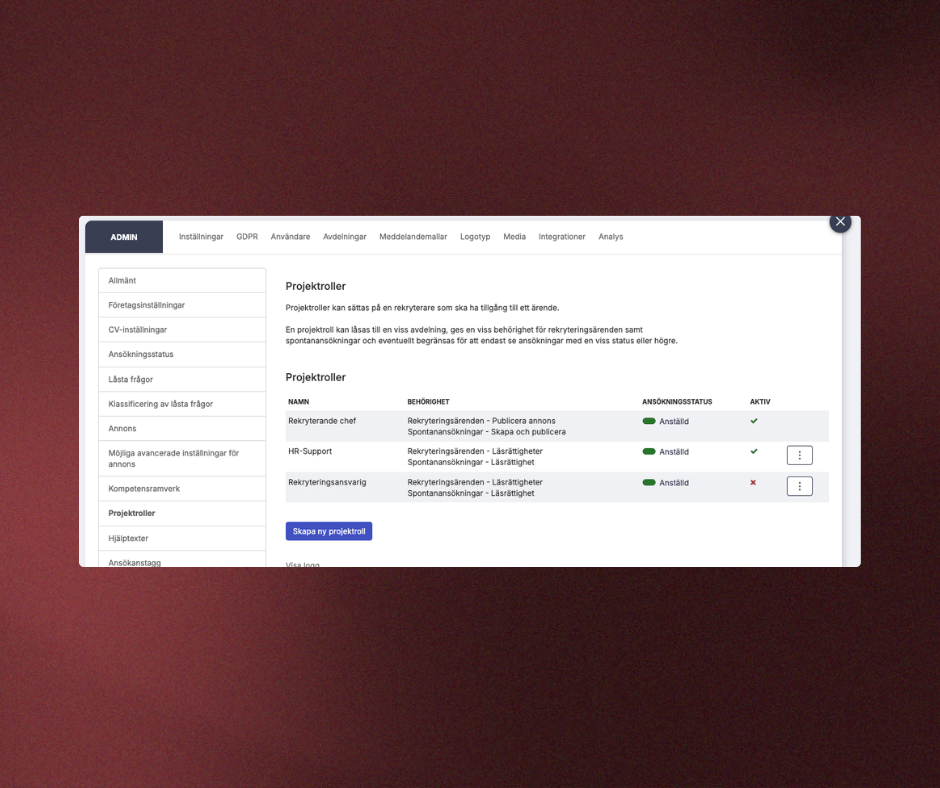Viewport: 940px width, 788px height.
Task: Open Företagsinställningar in the sidebar
Action: [147, 305]
